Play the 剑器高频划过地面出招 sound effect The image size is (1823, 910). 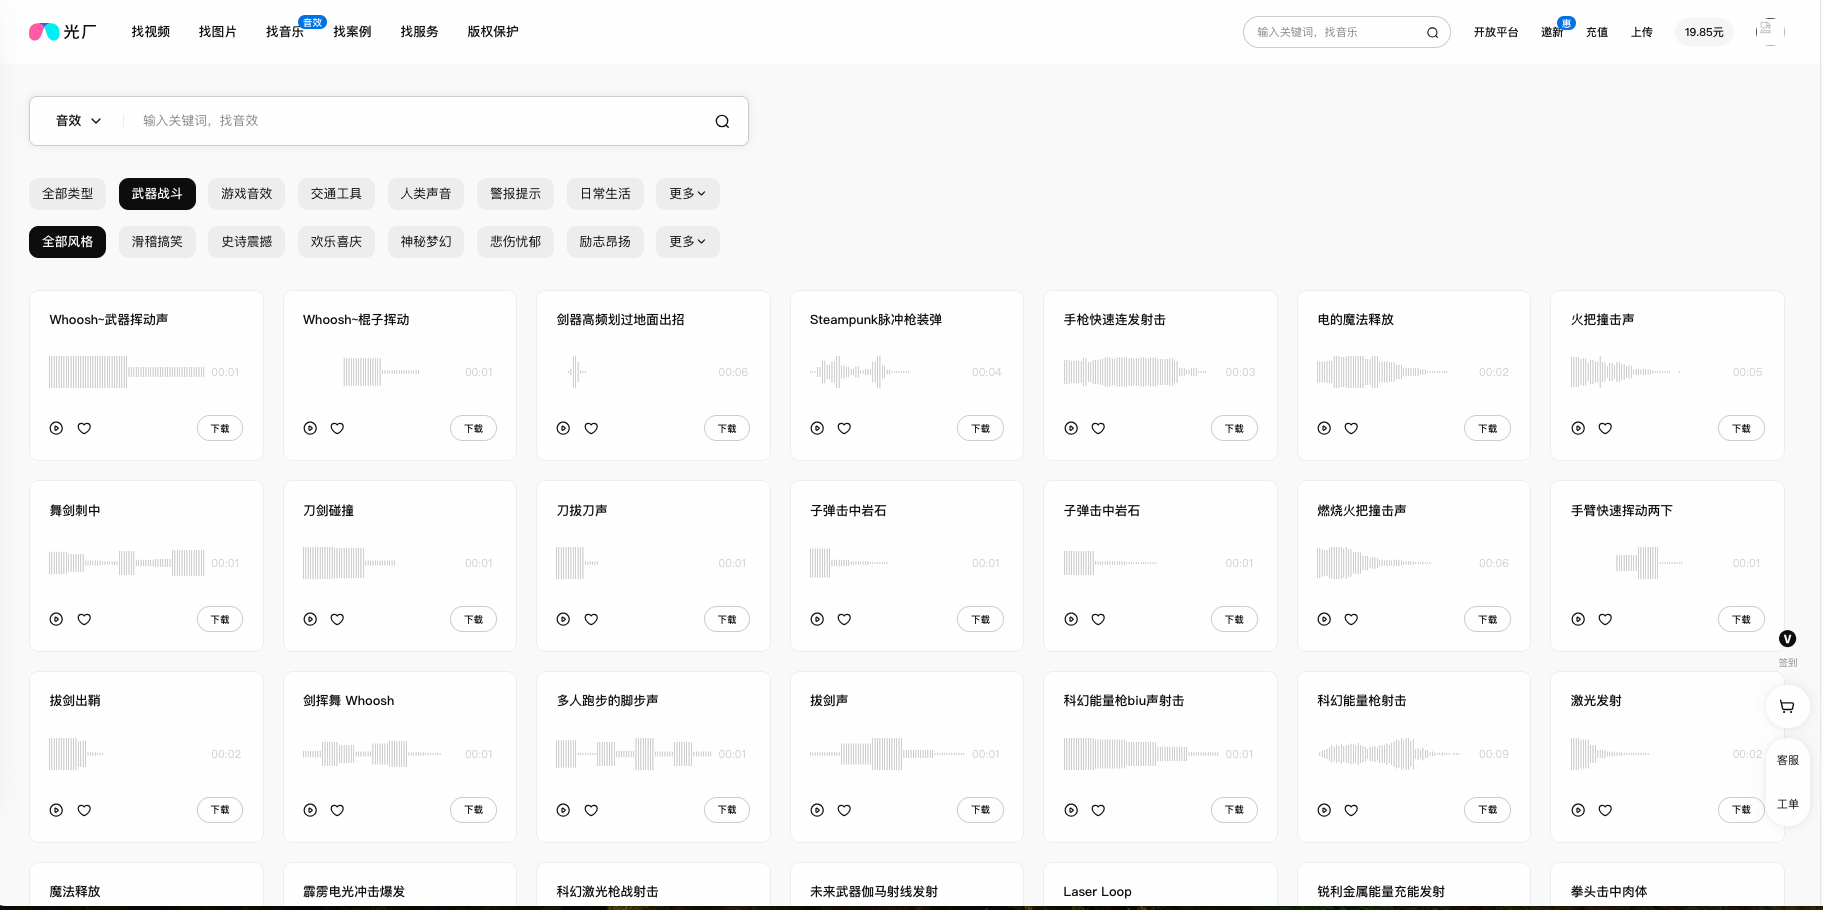click(x=564, y=428)
